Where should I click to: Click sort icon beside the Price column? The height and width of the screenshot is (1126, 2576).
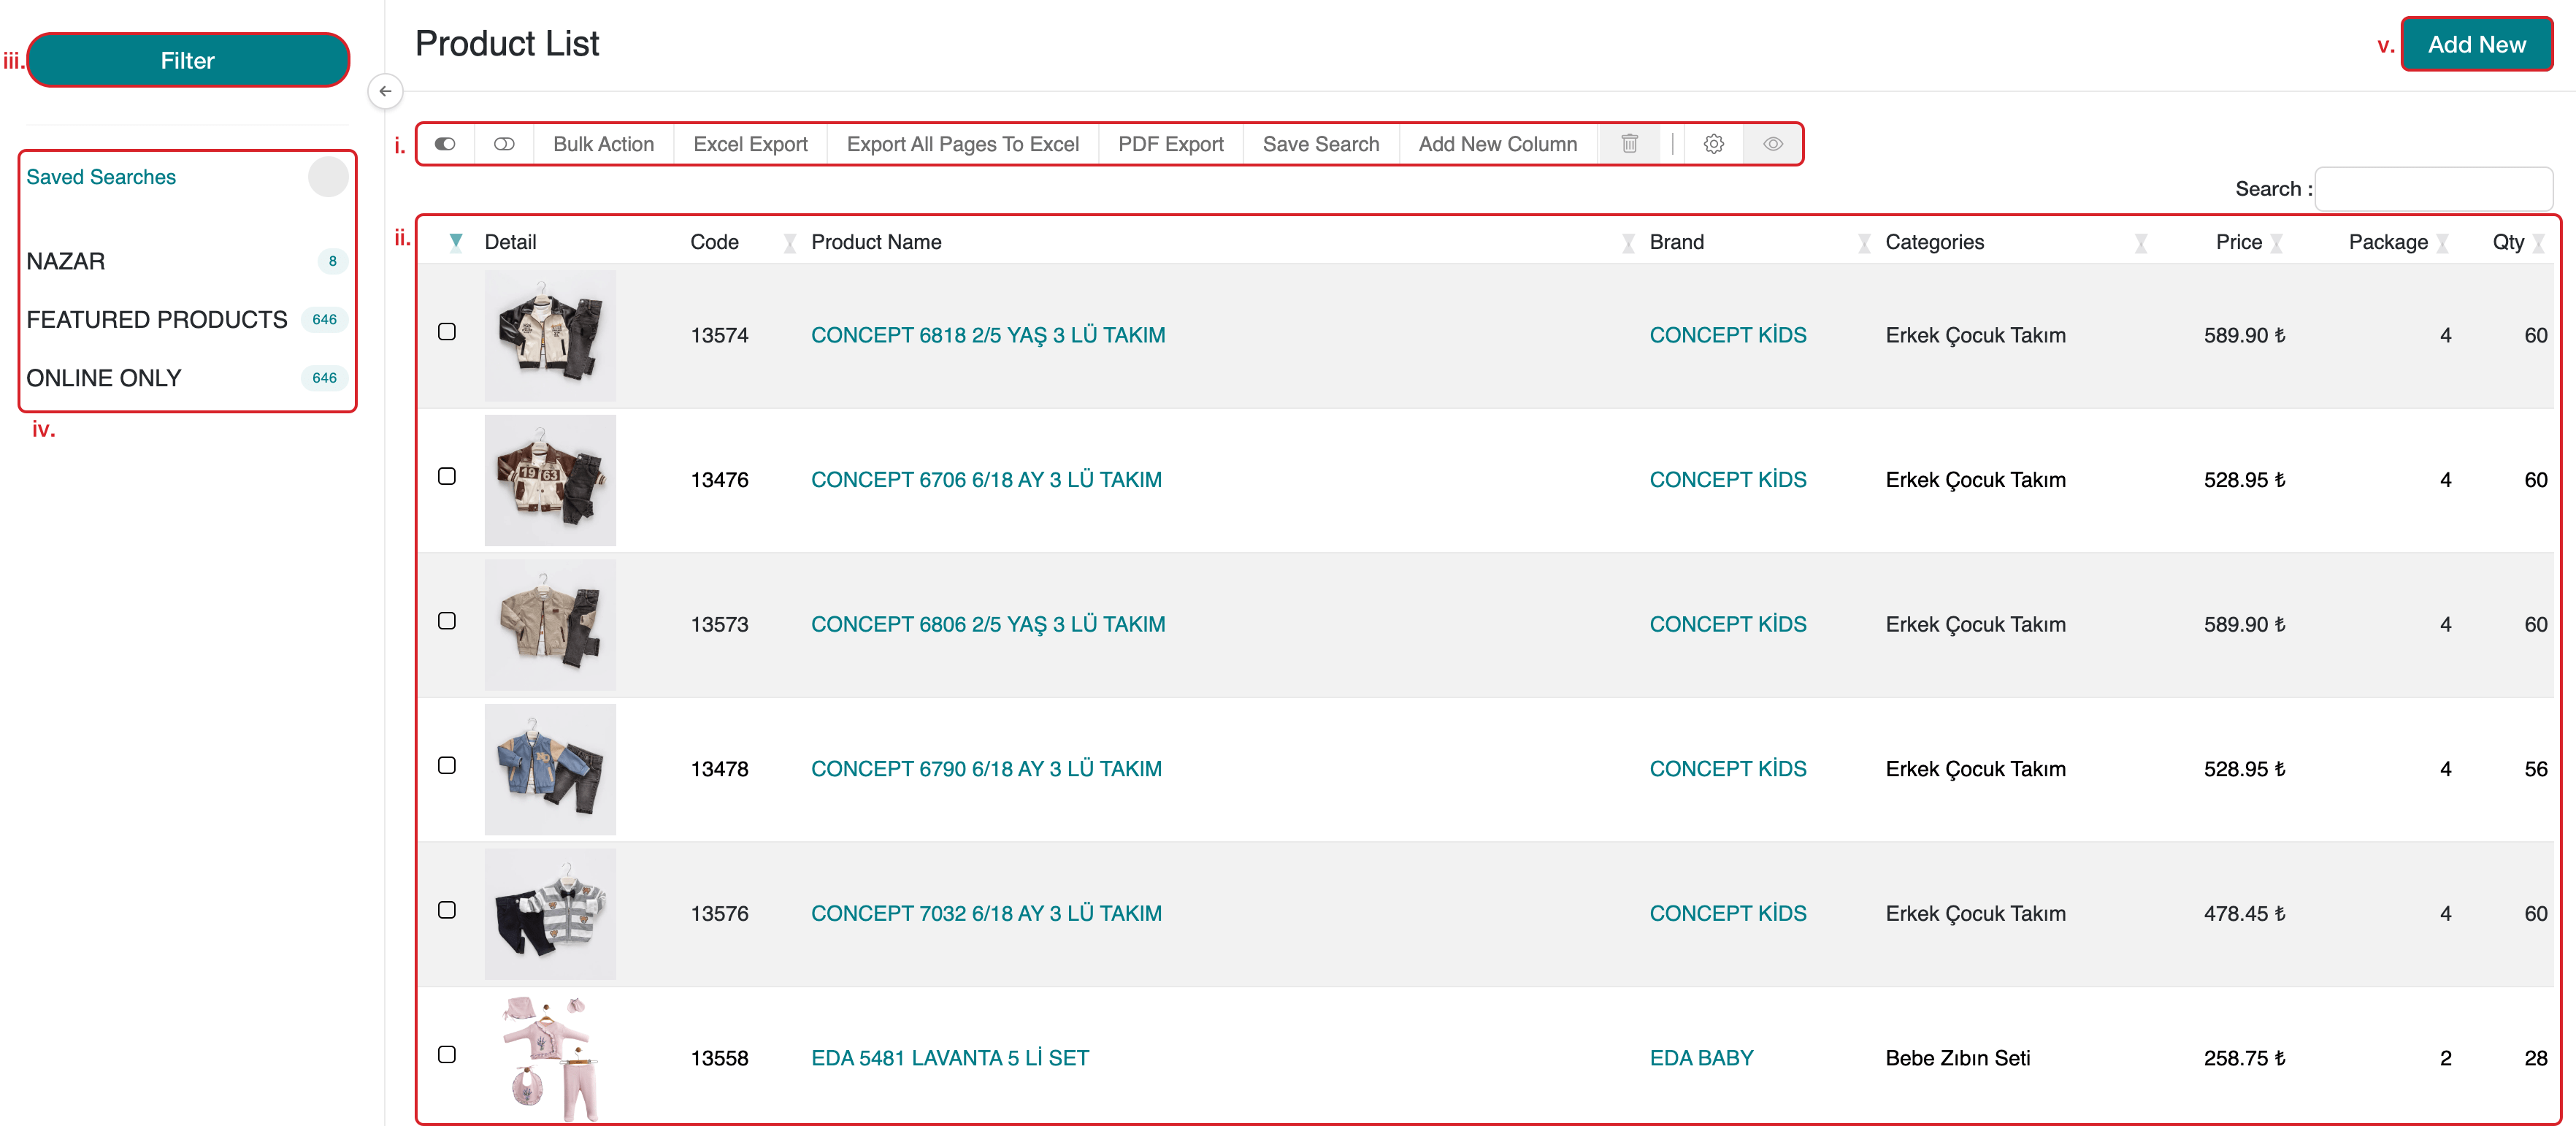(x=2276, y=243)
